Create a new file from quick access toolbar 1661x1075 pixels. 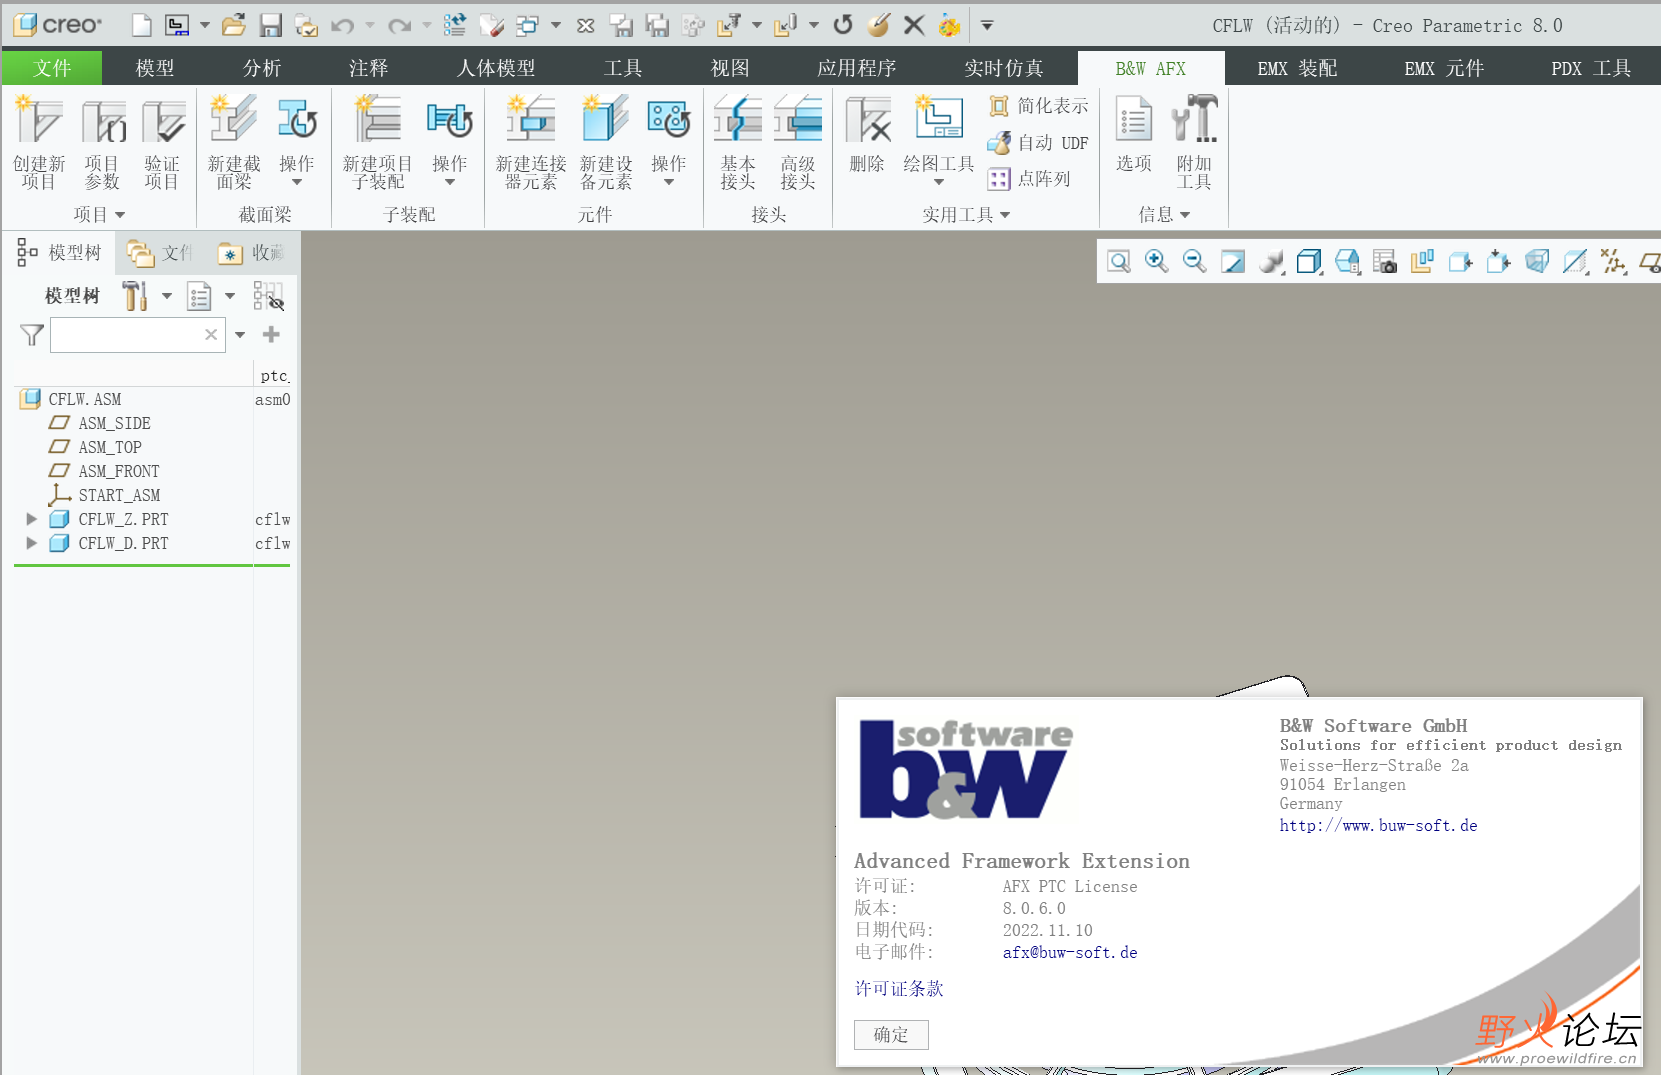pyautogui.click(x=142, y=25)
